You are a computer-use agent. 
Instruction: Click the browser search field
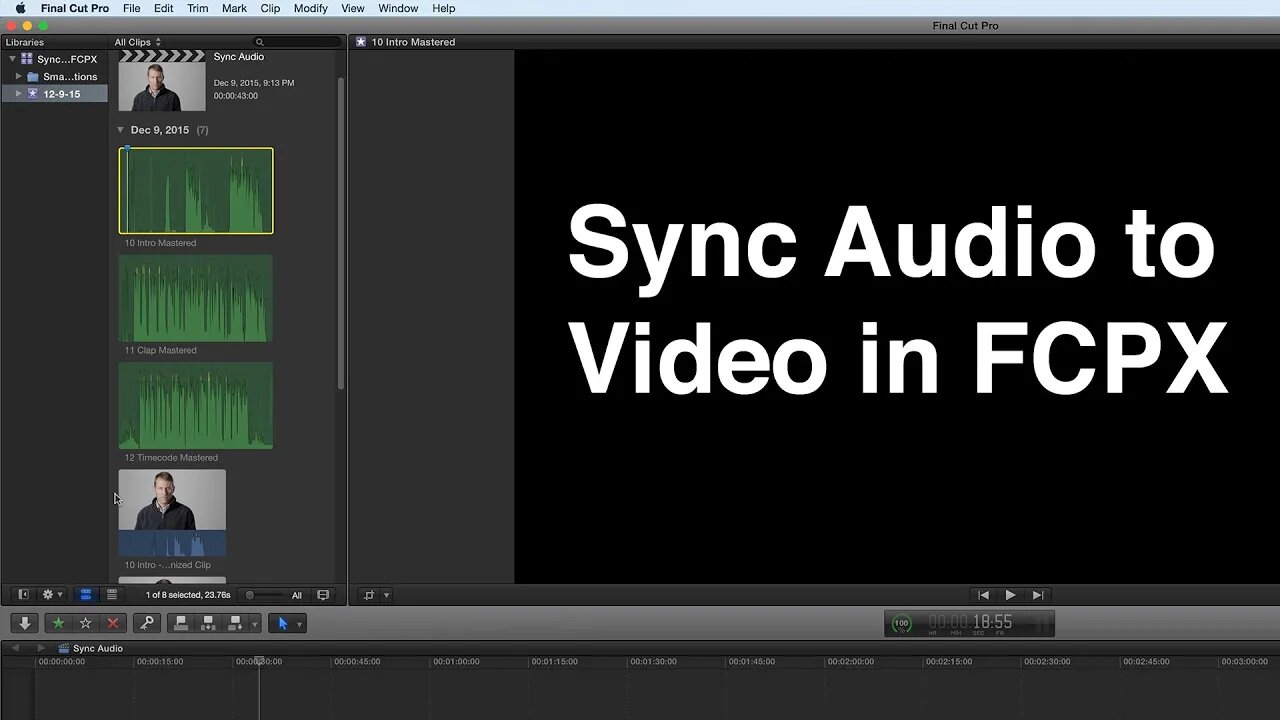pyautogui.click(x=298, y=42)
